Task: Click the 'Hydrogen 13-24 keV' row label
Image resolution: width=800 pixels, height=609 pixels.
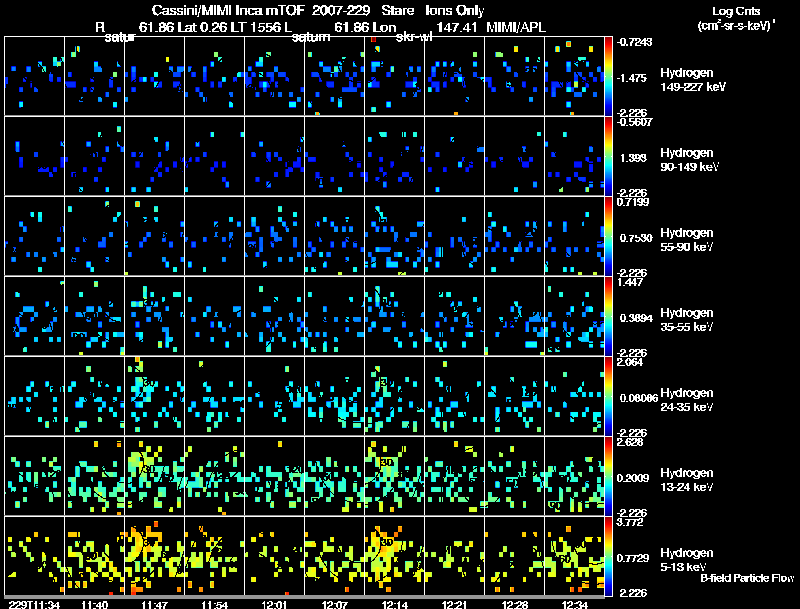Action: pyautogui.click(x=687, y=480)
